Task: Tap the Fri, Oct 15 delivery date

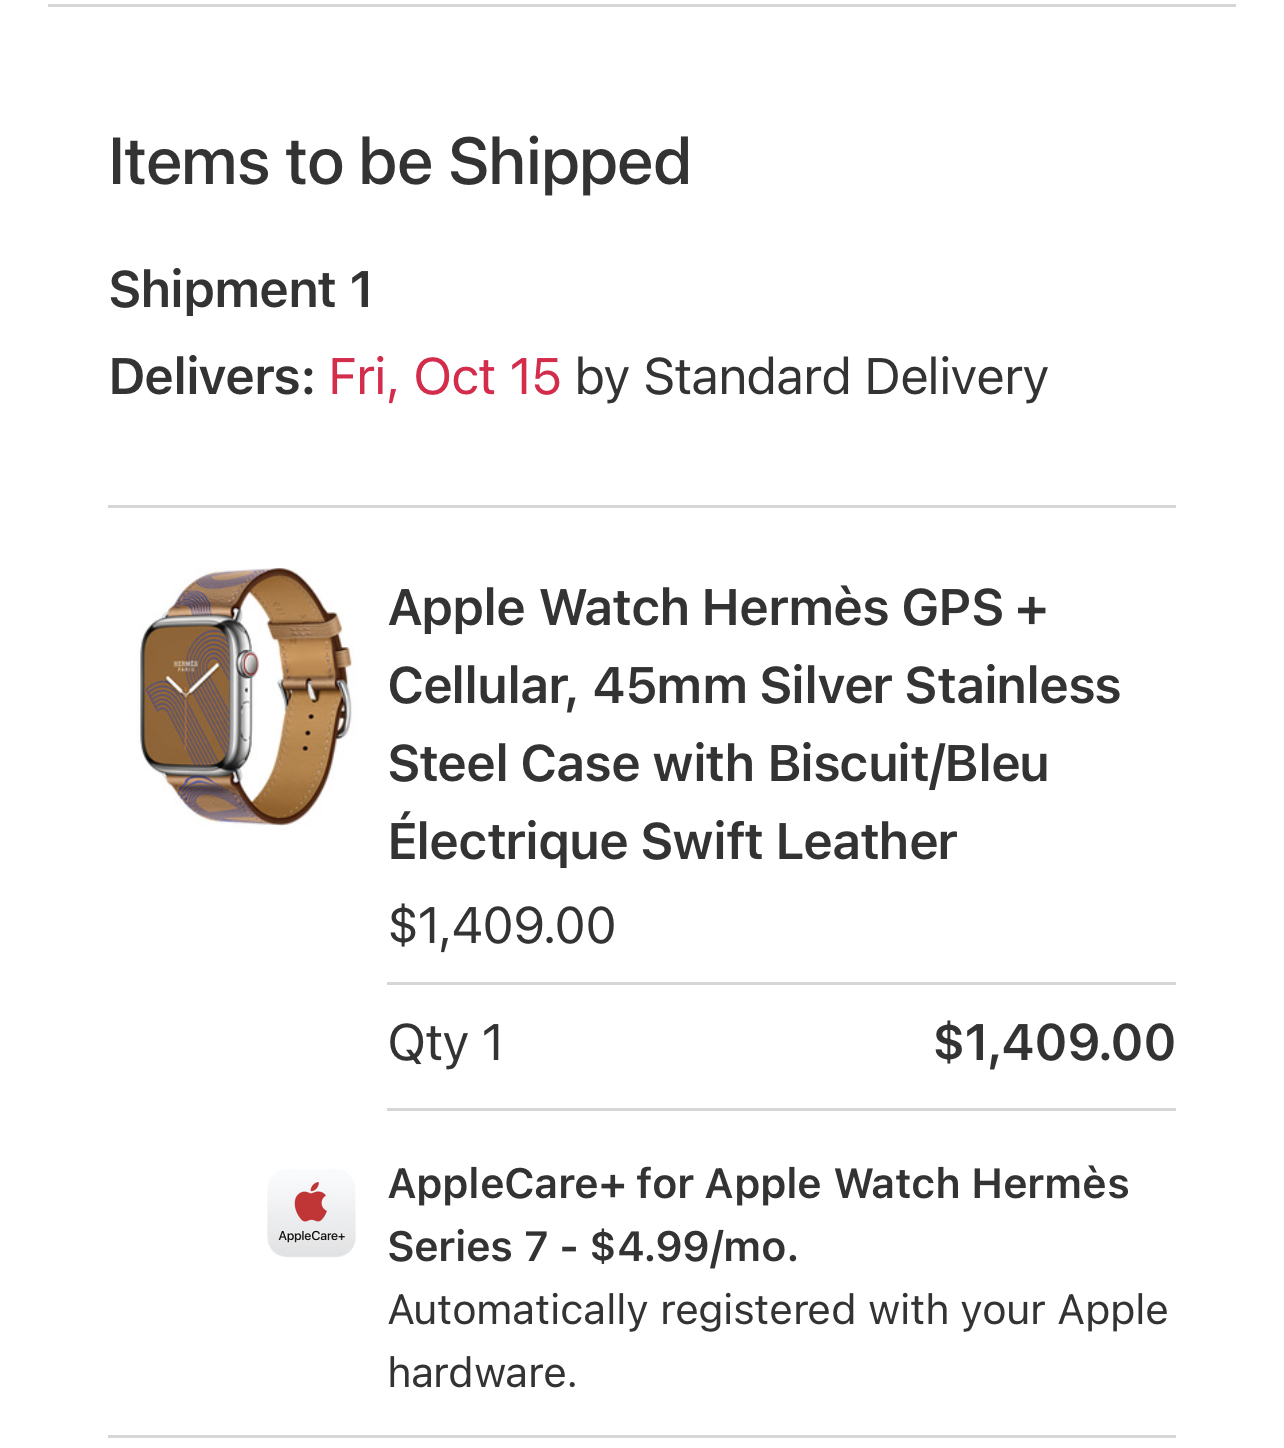Action: 445,377
